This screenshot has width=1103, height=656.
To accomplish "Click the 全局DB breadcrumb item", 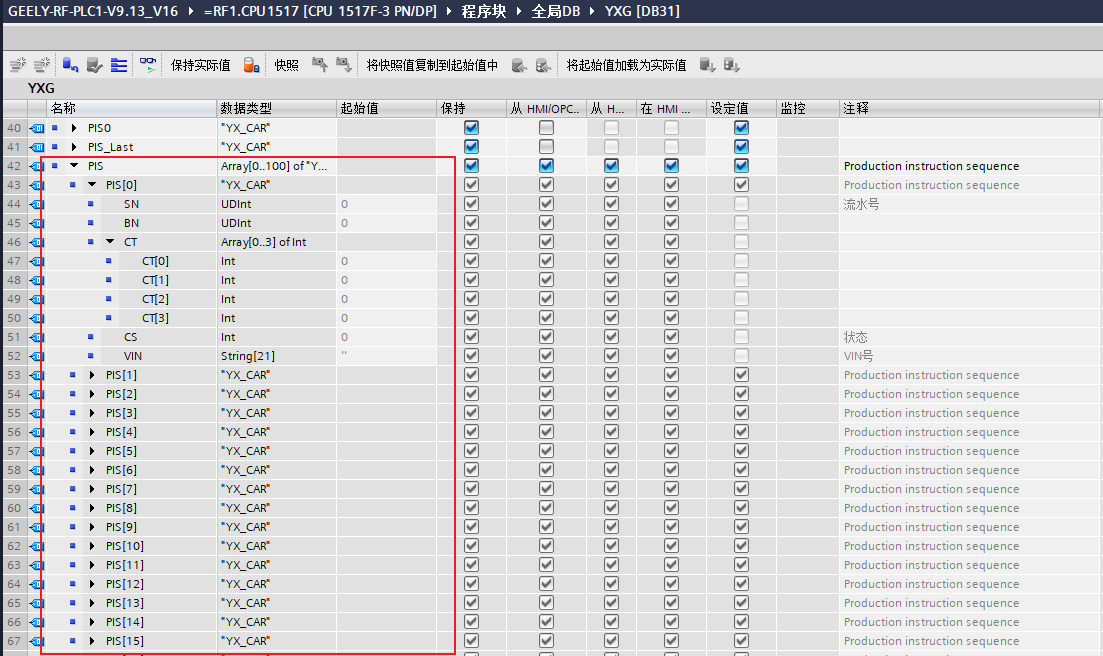I will tap(554, 11).
